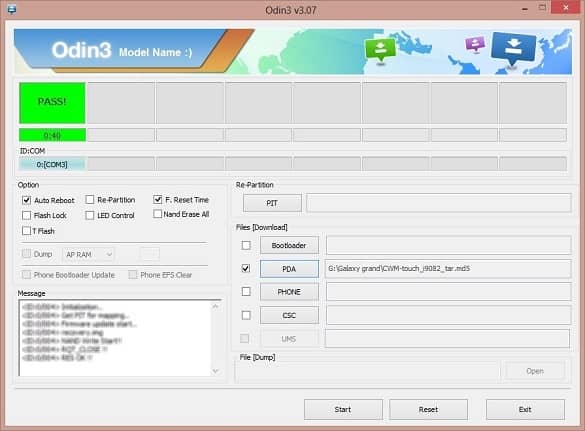Click the green upload speech-bubble icon in banner
Image resolution: width=585 pixels, height=431 pixels.
[380, 50]
